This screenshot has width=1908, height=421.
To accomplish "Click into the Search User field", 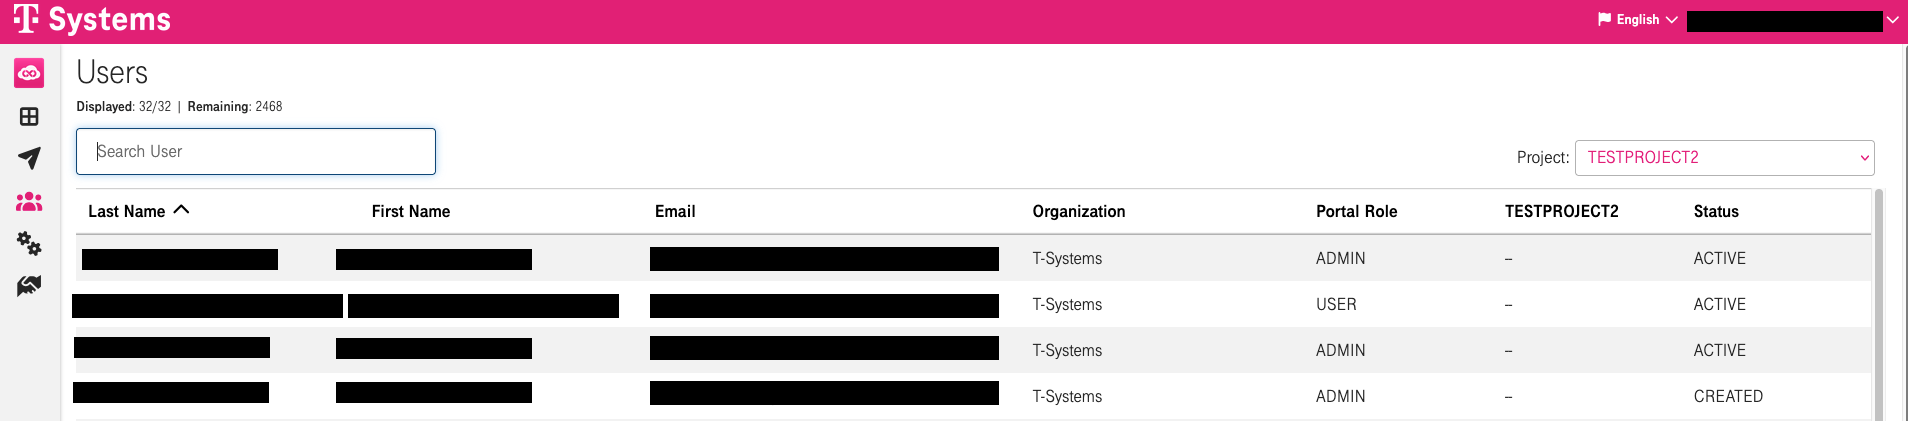I will pos(256,151).
